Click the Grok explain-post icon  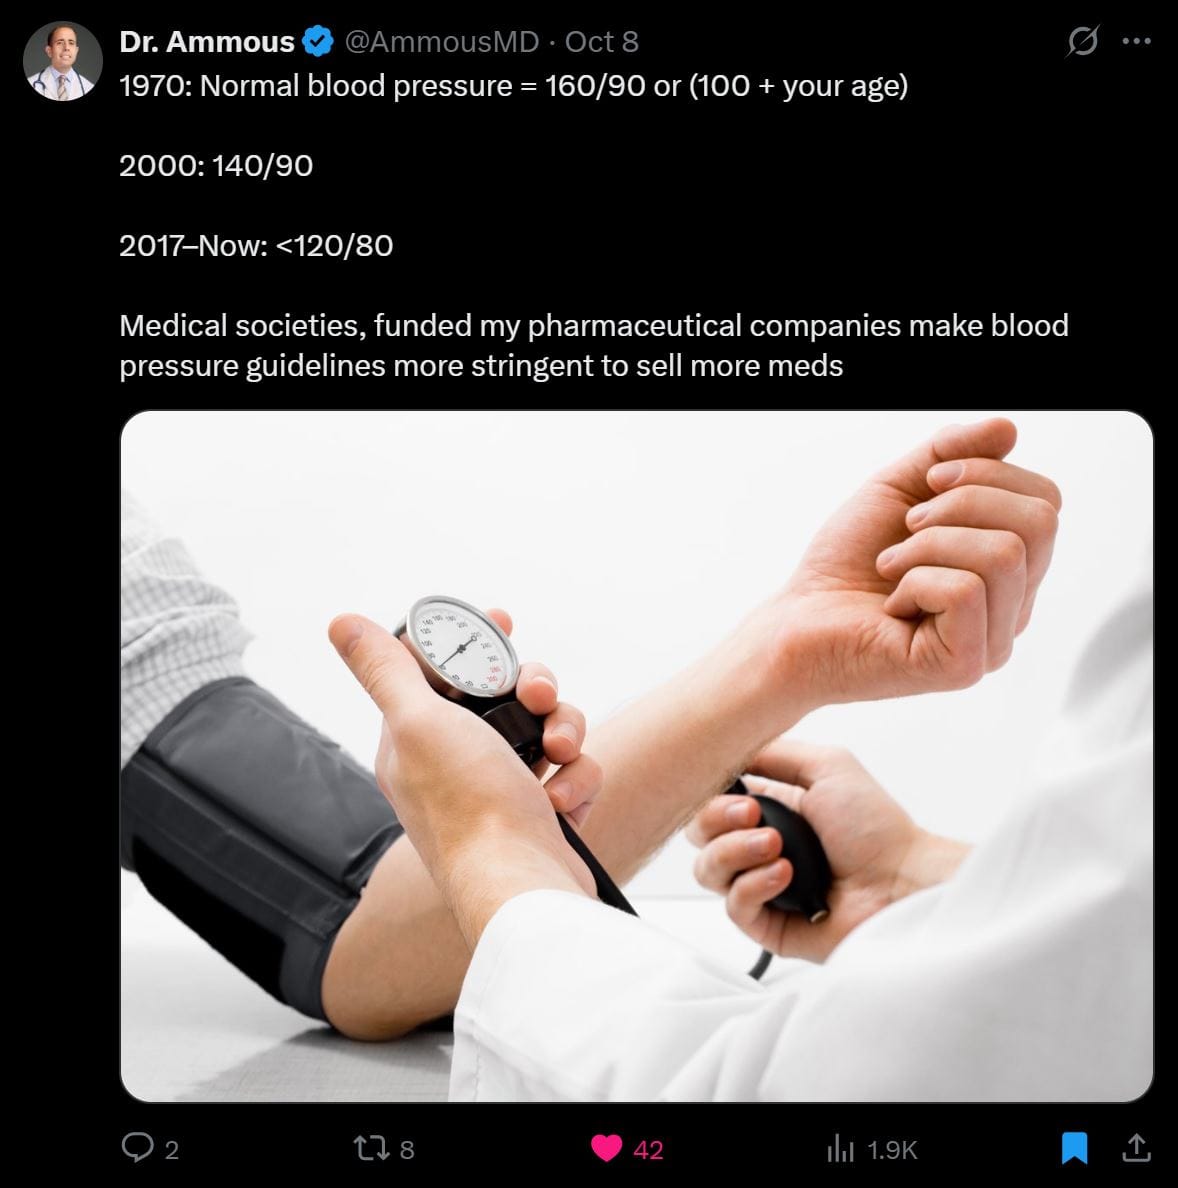tap(1082, 41)
